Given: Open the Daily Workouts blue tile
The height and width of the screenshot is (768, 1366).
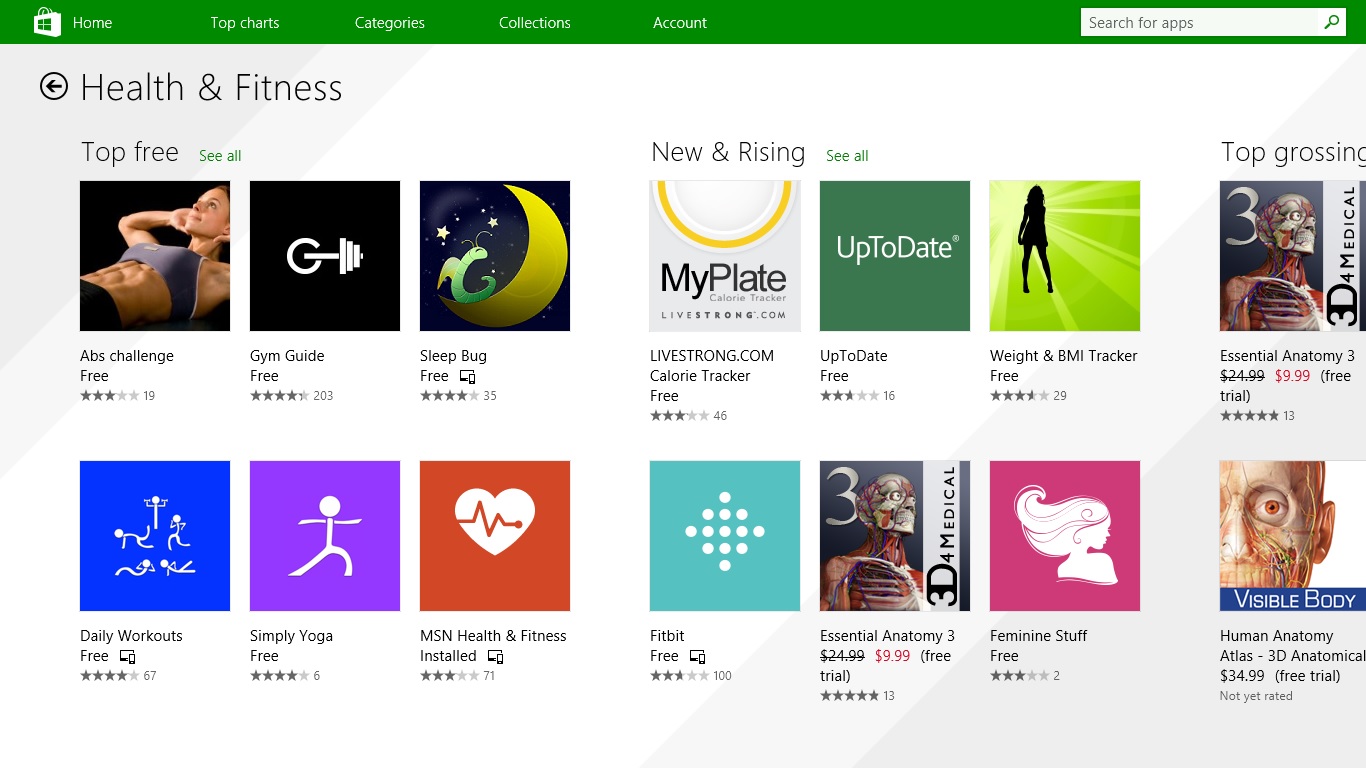Looking at the screenshot, I should coord(155,536).
